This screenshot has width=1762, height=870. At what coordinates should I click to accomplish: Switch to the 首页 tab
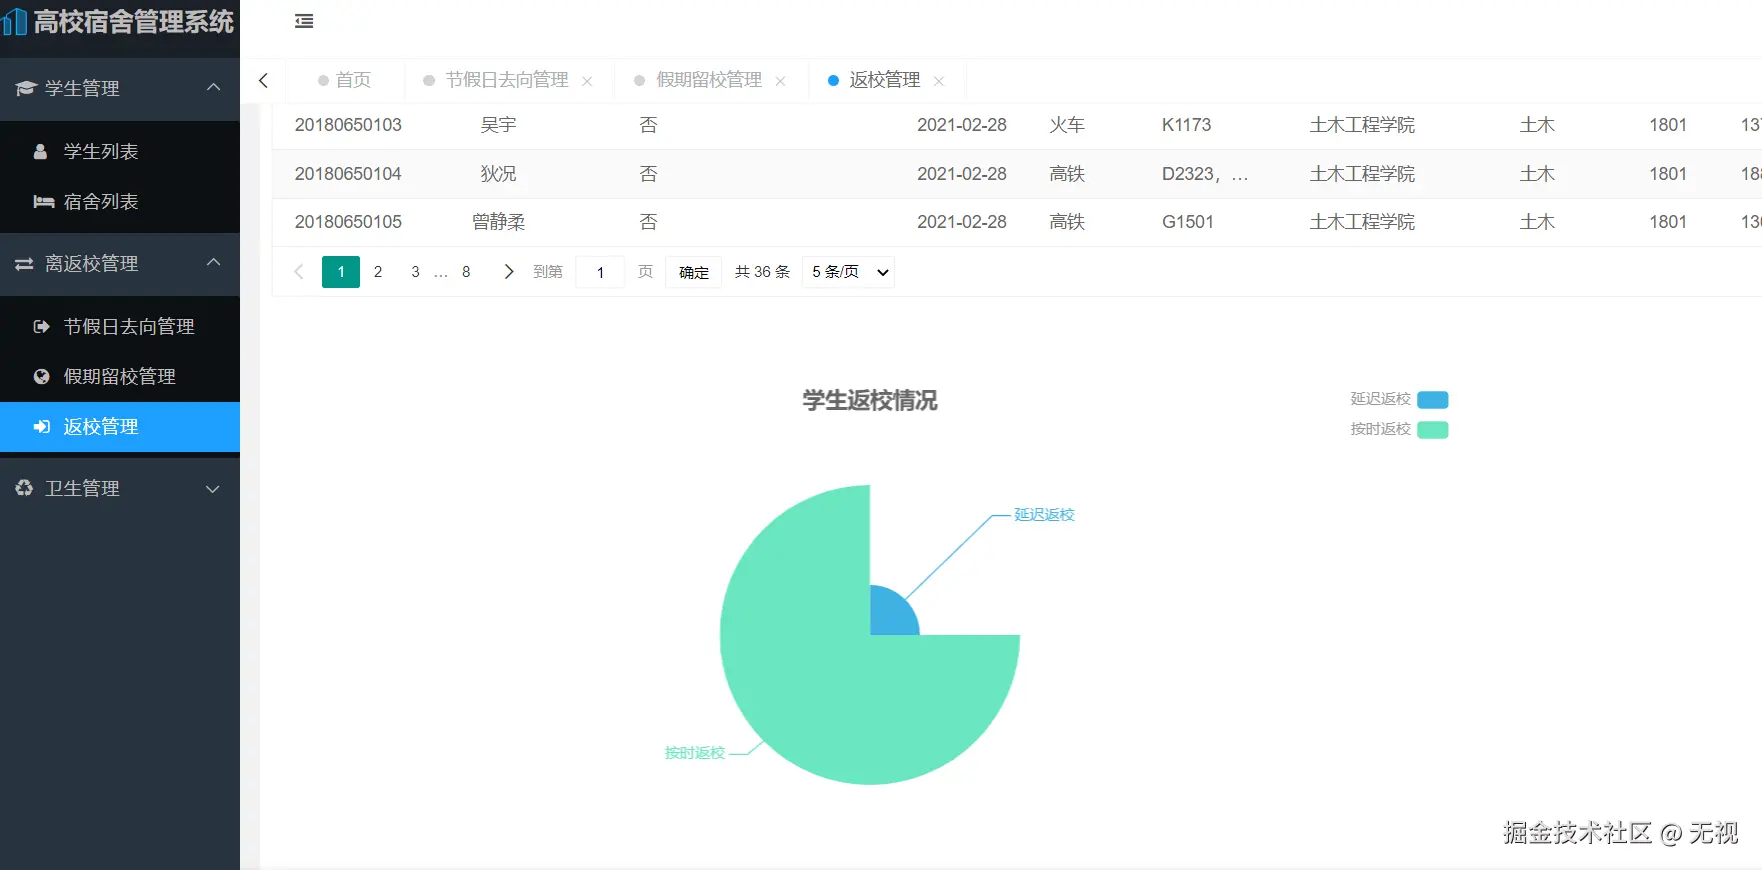coord(344,80)
